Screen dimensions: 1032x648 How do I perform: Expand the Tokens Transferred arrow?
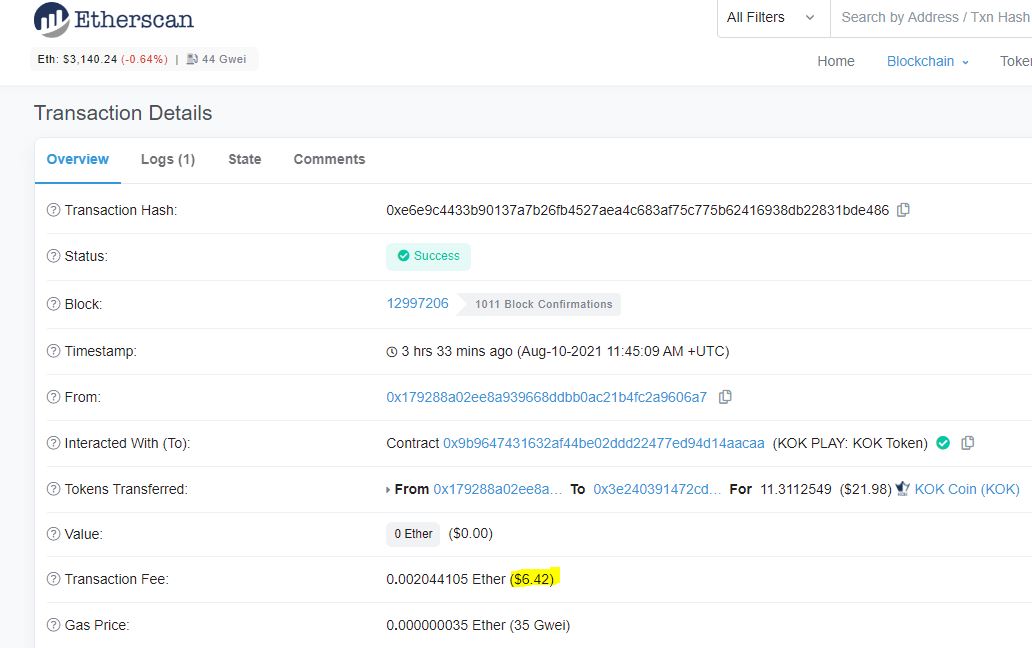(x=388, y=490)
